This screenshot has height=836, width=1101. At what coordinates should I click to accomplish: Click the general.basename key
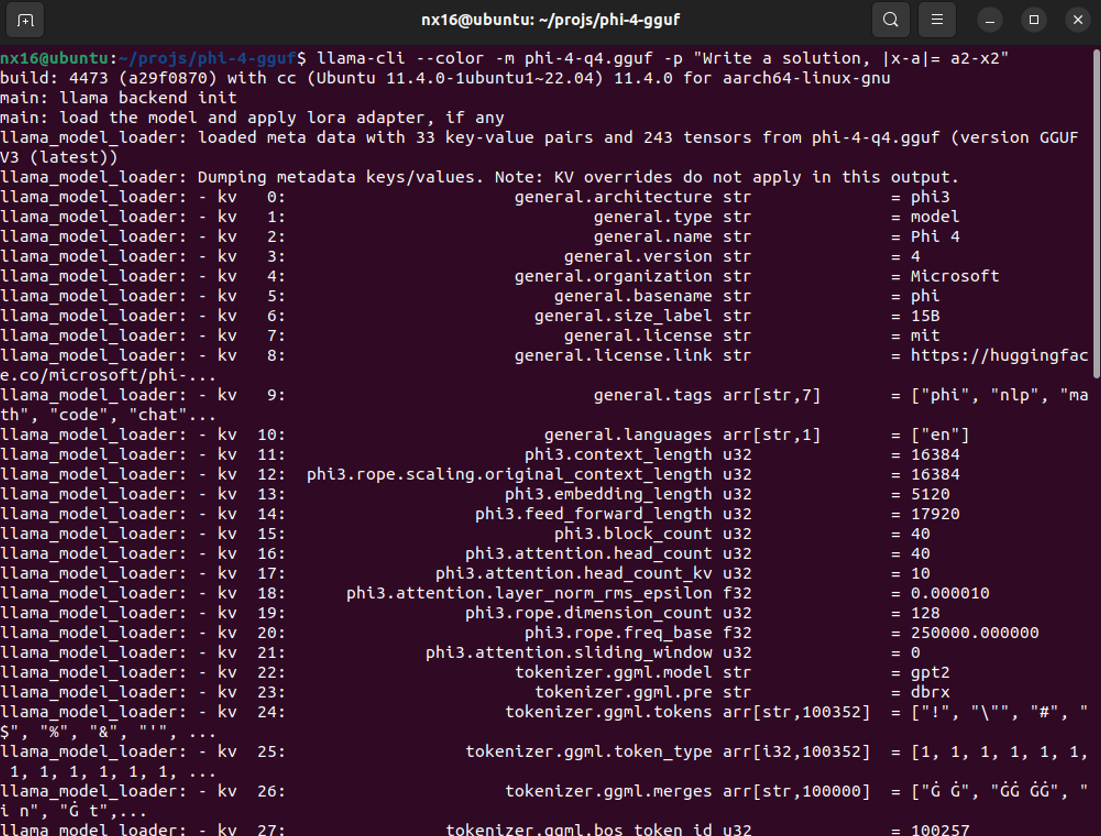pyautogui.click(x=633, y=296)
